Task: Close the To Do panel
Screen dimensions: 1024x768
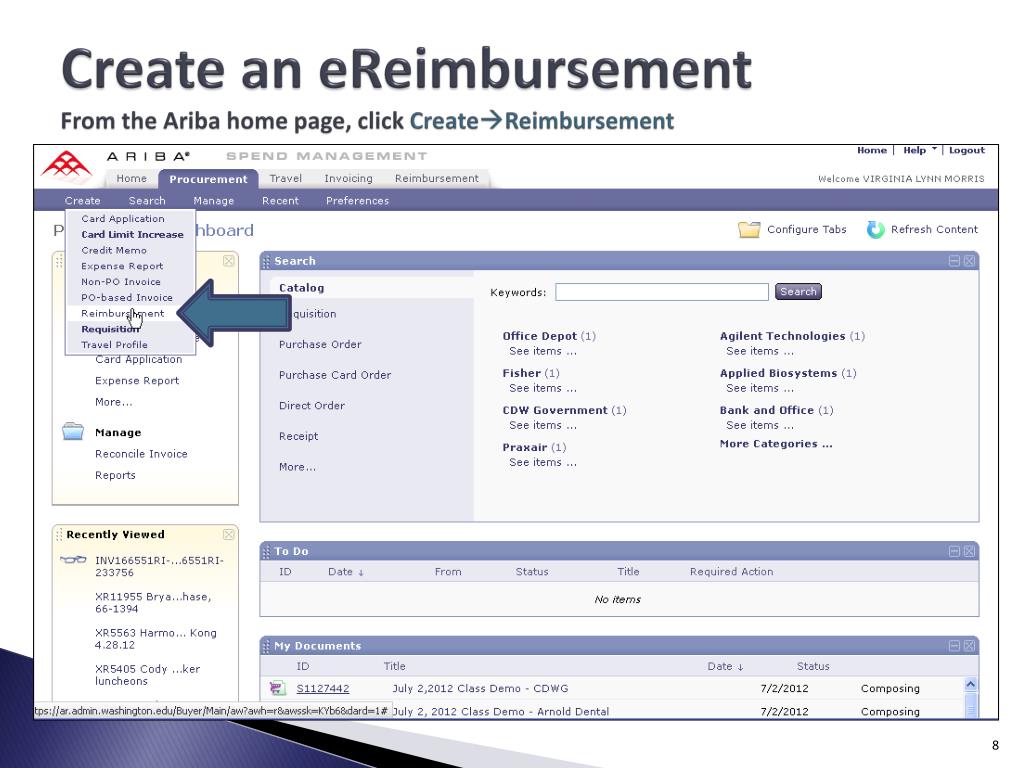Action: (x=969, y=551)
